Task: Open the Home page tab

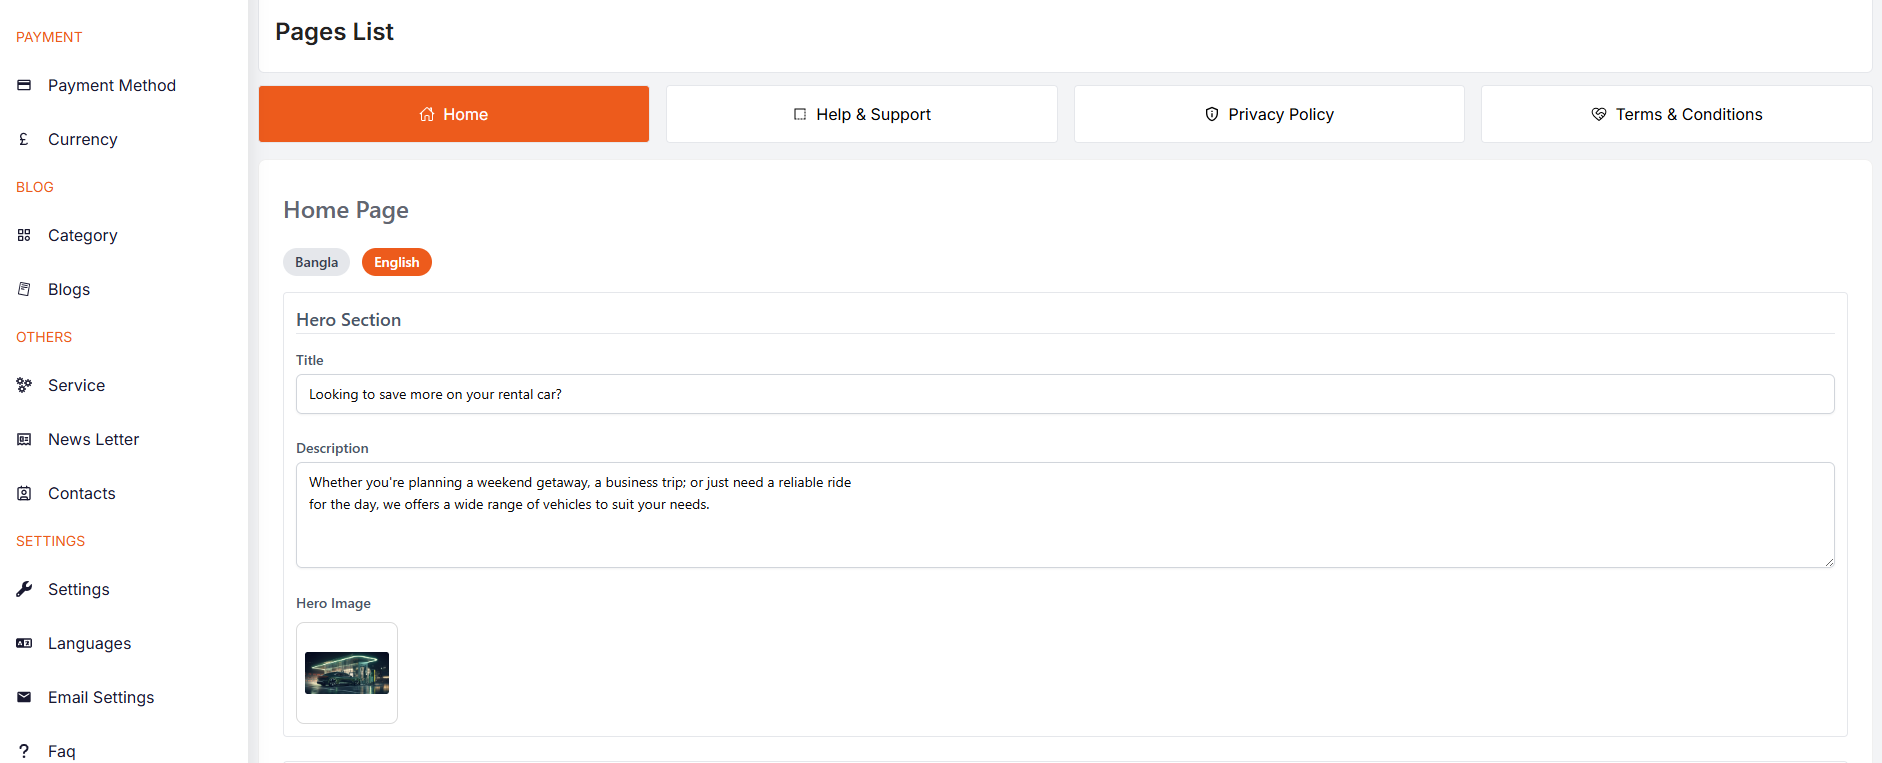Action: (x=454, y=114)
